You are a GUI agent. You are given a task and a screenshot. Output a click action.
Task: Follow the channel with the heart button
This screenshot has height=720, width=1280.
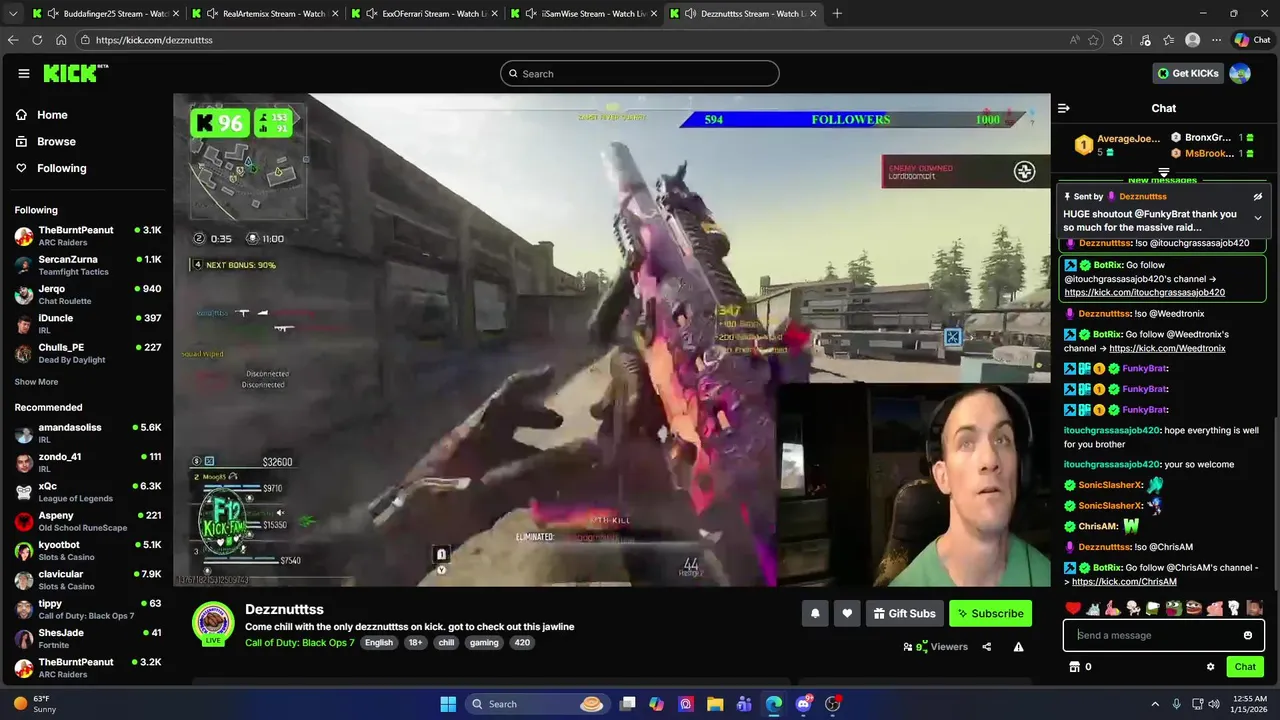(x=847, y=613)
